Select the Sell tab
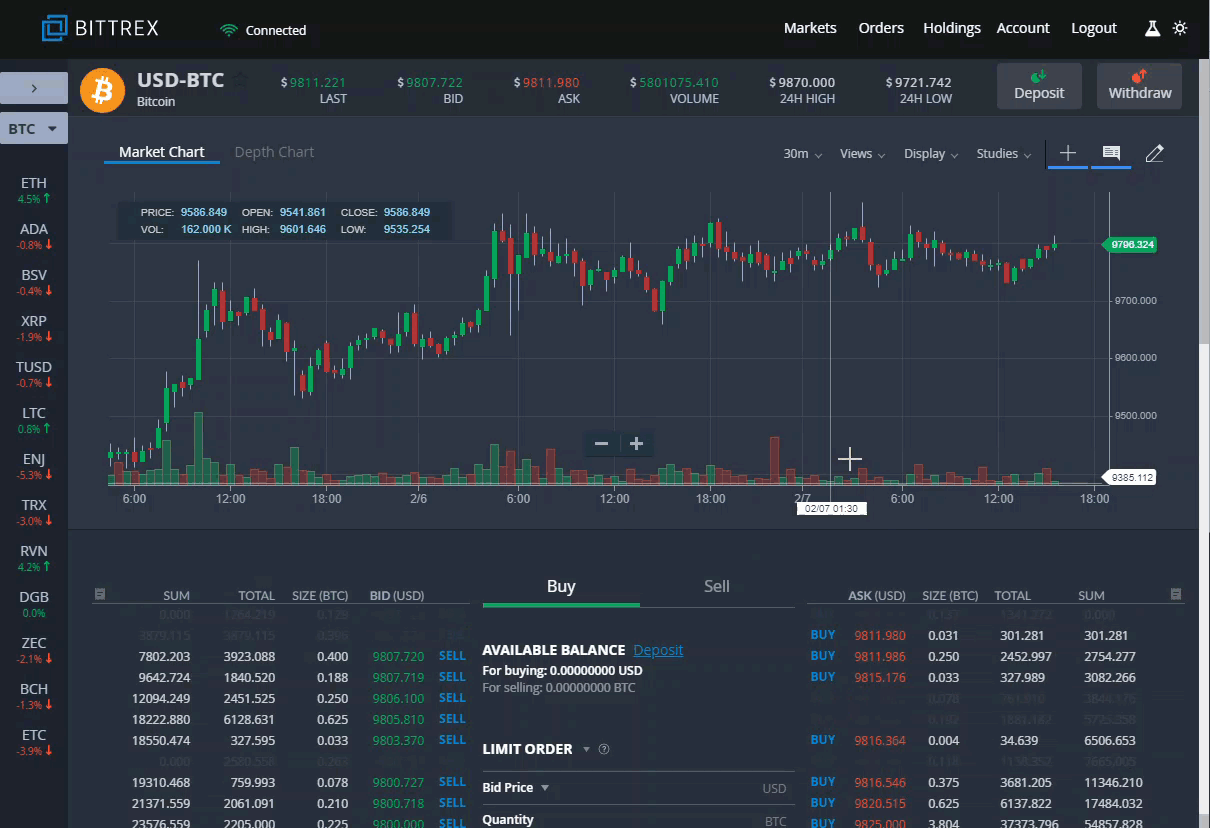The image size is (1210, 828). tap(717, 586)
